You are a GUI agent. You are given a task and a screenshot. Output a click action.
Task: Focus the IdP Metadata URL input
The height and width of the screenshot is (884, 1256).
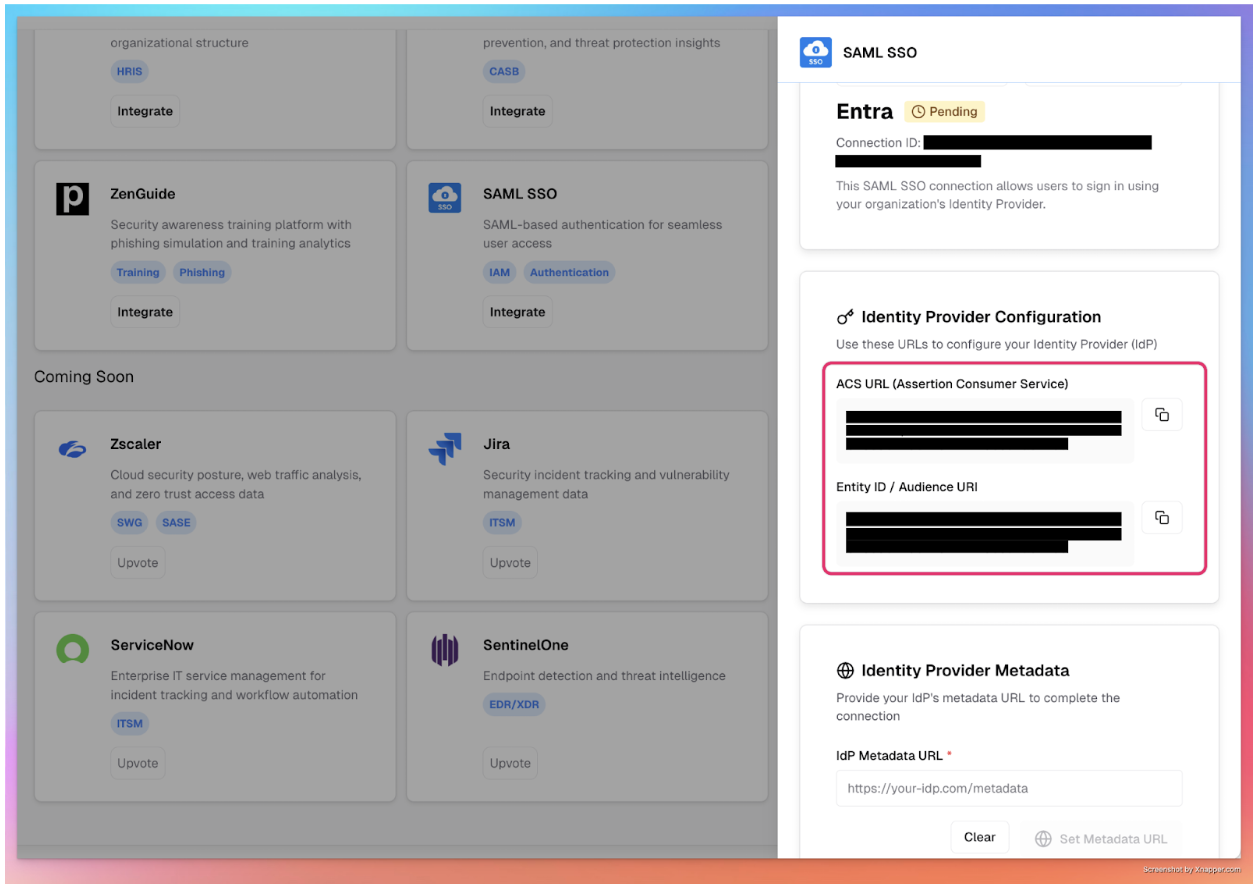coord(1009,788)
